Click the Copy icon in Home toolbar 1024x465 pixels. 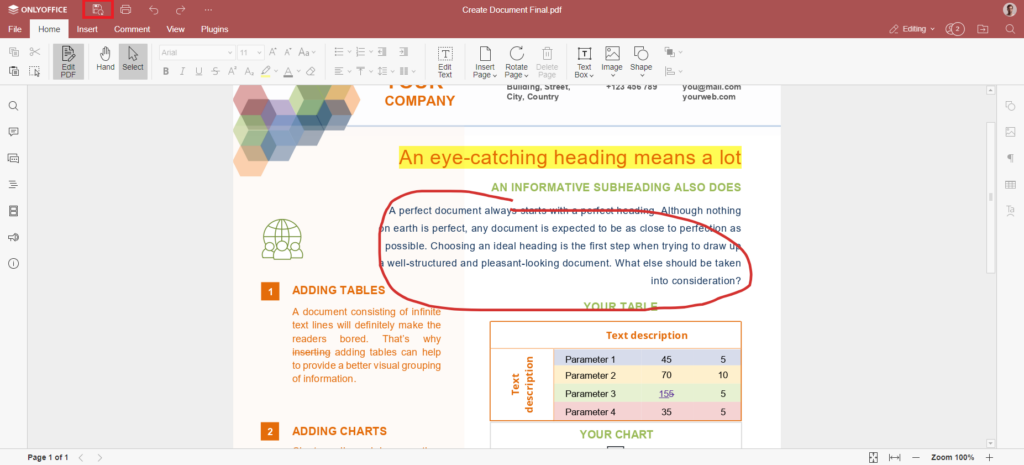pos(14,52)
